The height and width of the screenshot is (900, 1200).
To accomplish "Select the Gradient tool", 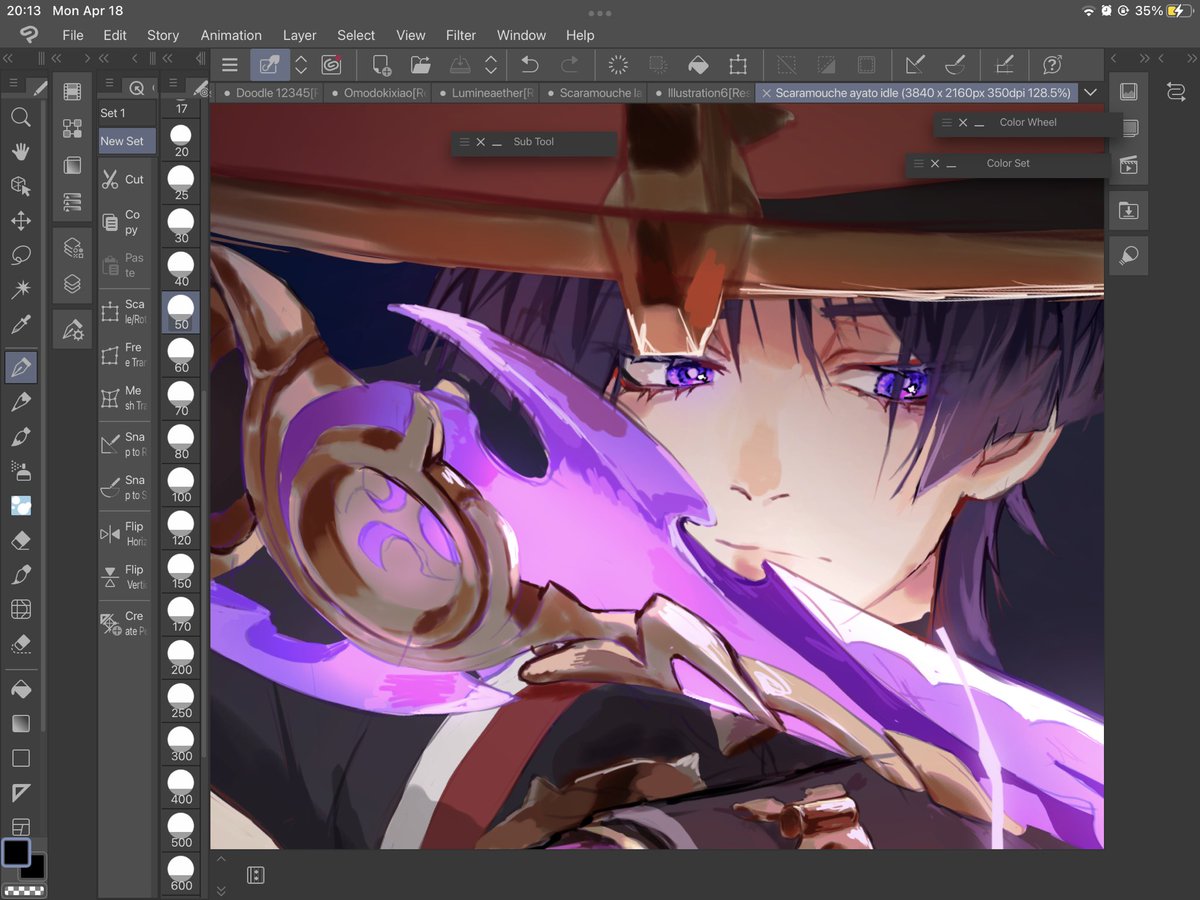I will (x=20, y=723).
